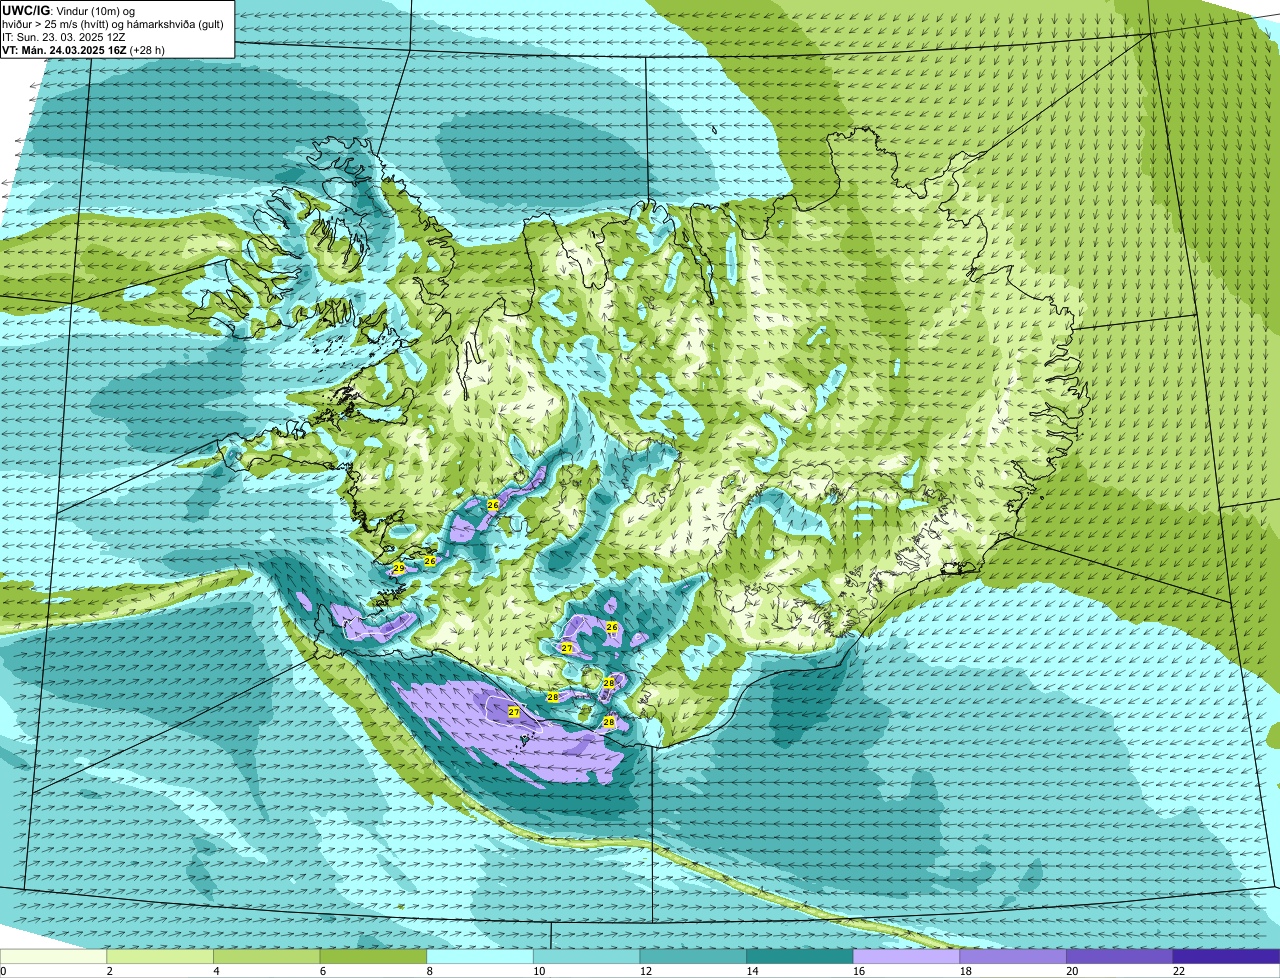Select the 18–20 m/s purple legend swatch
Viewport: 1280px width, 978px height.
coord(1012,956)
